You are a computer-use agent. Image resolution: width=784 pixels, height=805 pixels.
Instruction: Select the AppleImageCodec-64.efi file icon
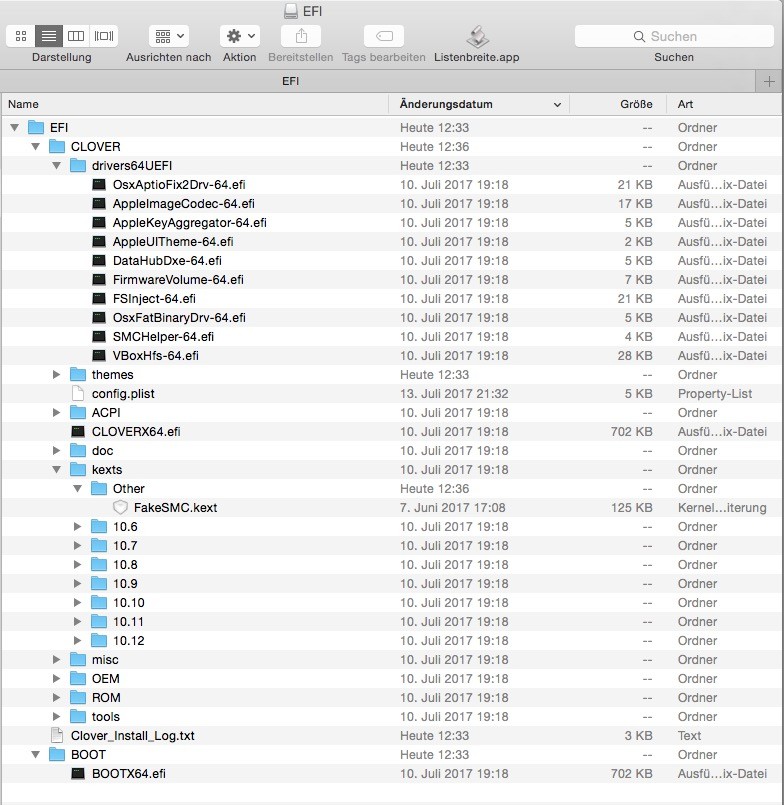99,204
